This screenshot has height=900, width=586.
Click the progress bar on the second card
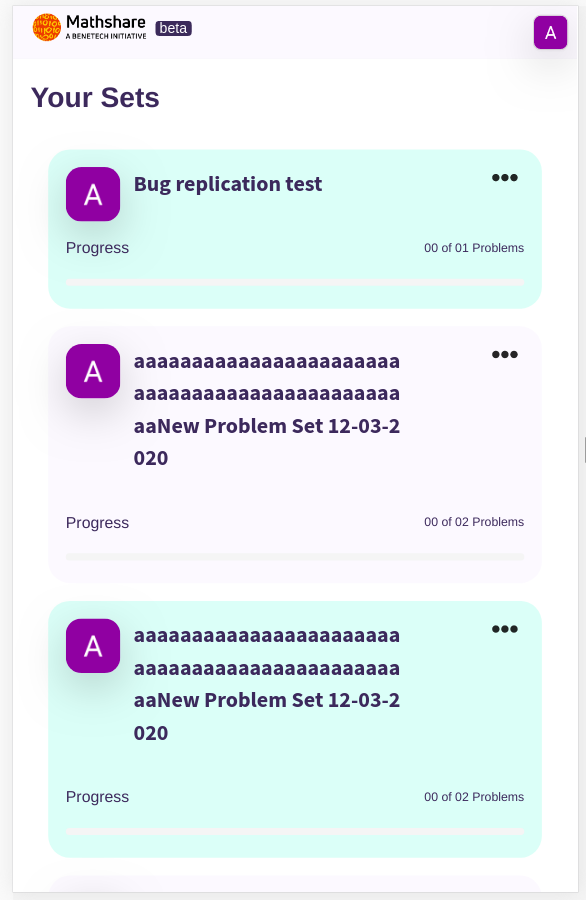[295, 556]
